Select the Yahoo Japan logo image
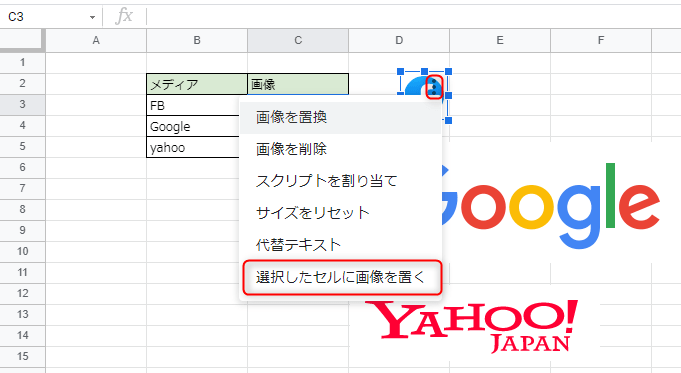Screen dimensions: 681x373 [472, 325]
